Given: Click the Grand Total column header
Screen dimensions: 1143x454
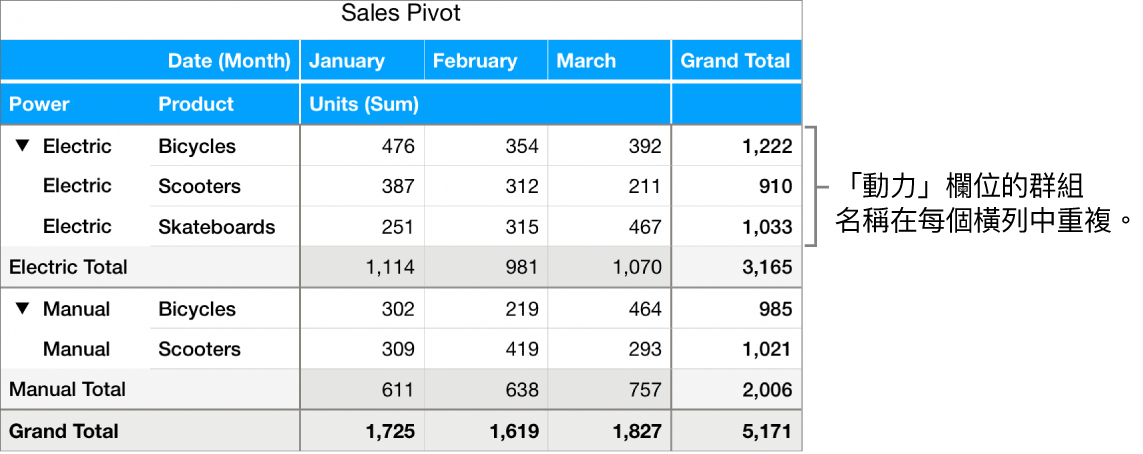Looking at the screenshot, I should [735, 61].
